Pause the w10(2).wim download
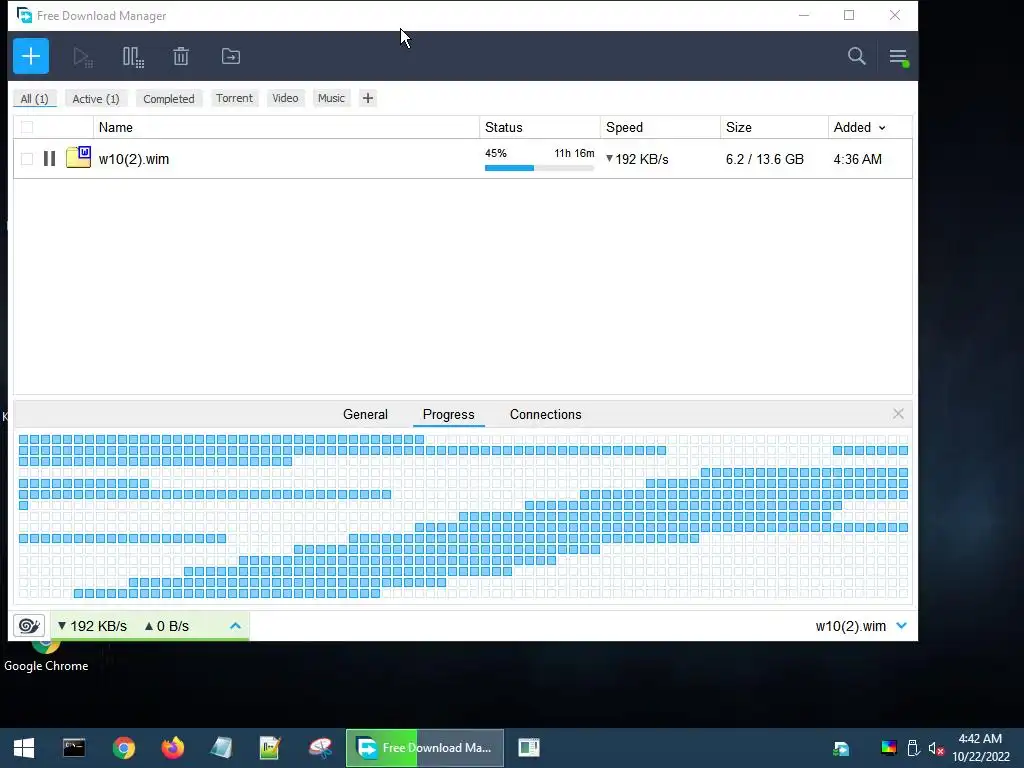 [49, 159]
